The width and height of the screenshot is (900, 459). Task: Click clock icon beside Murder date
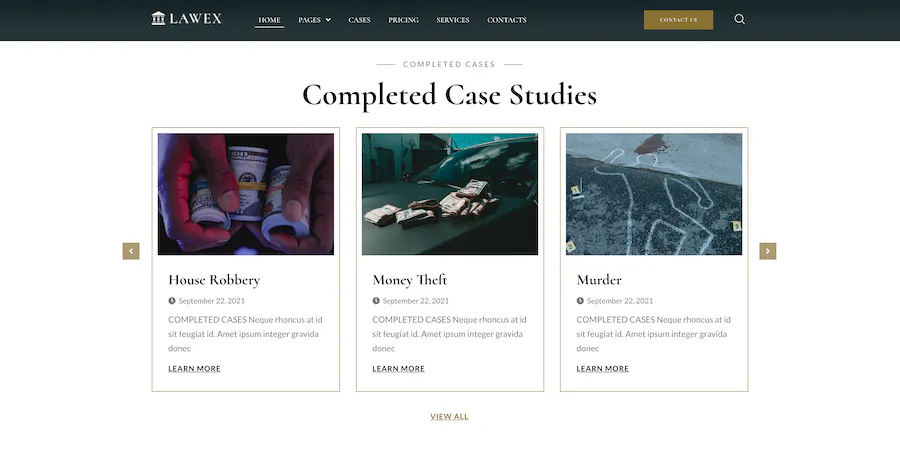580,301
